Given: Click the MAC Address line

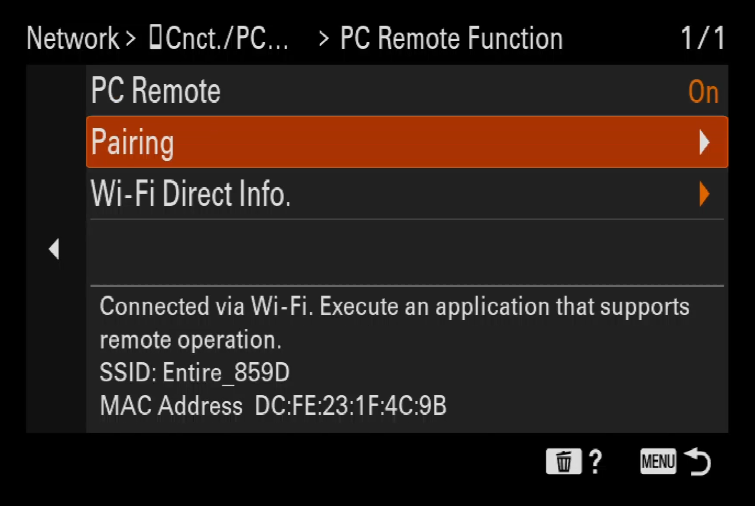Looking at the screenshot, I should point(273,405).
